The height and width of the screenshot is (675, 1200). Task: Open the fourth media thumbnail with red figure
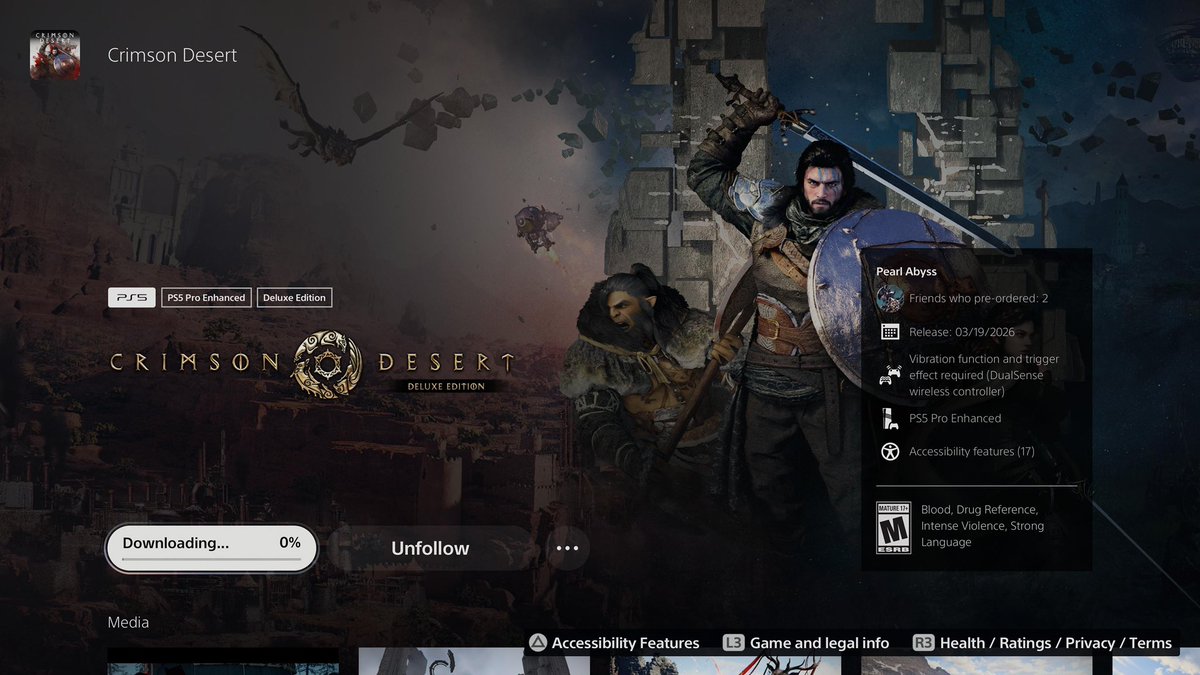pyautogui.click(x=977, y=661)
